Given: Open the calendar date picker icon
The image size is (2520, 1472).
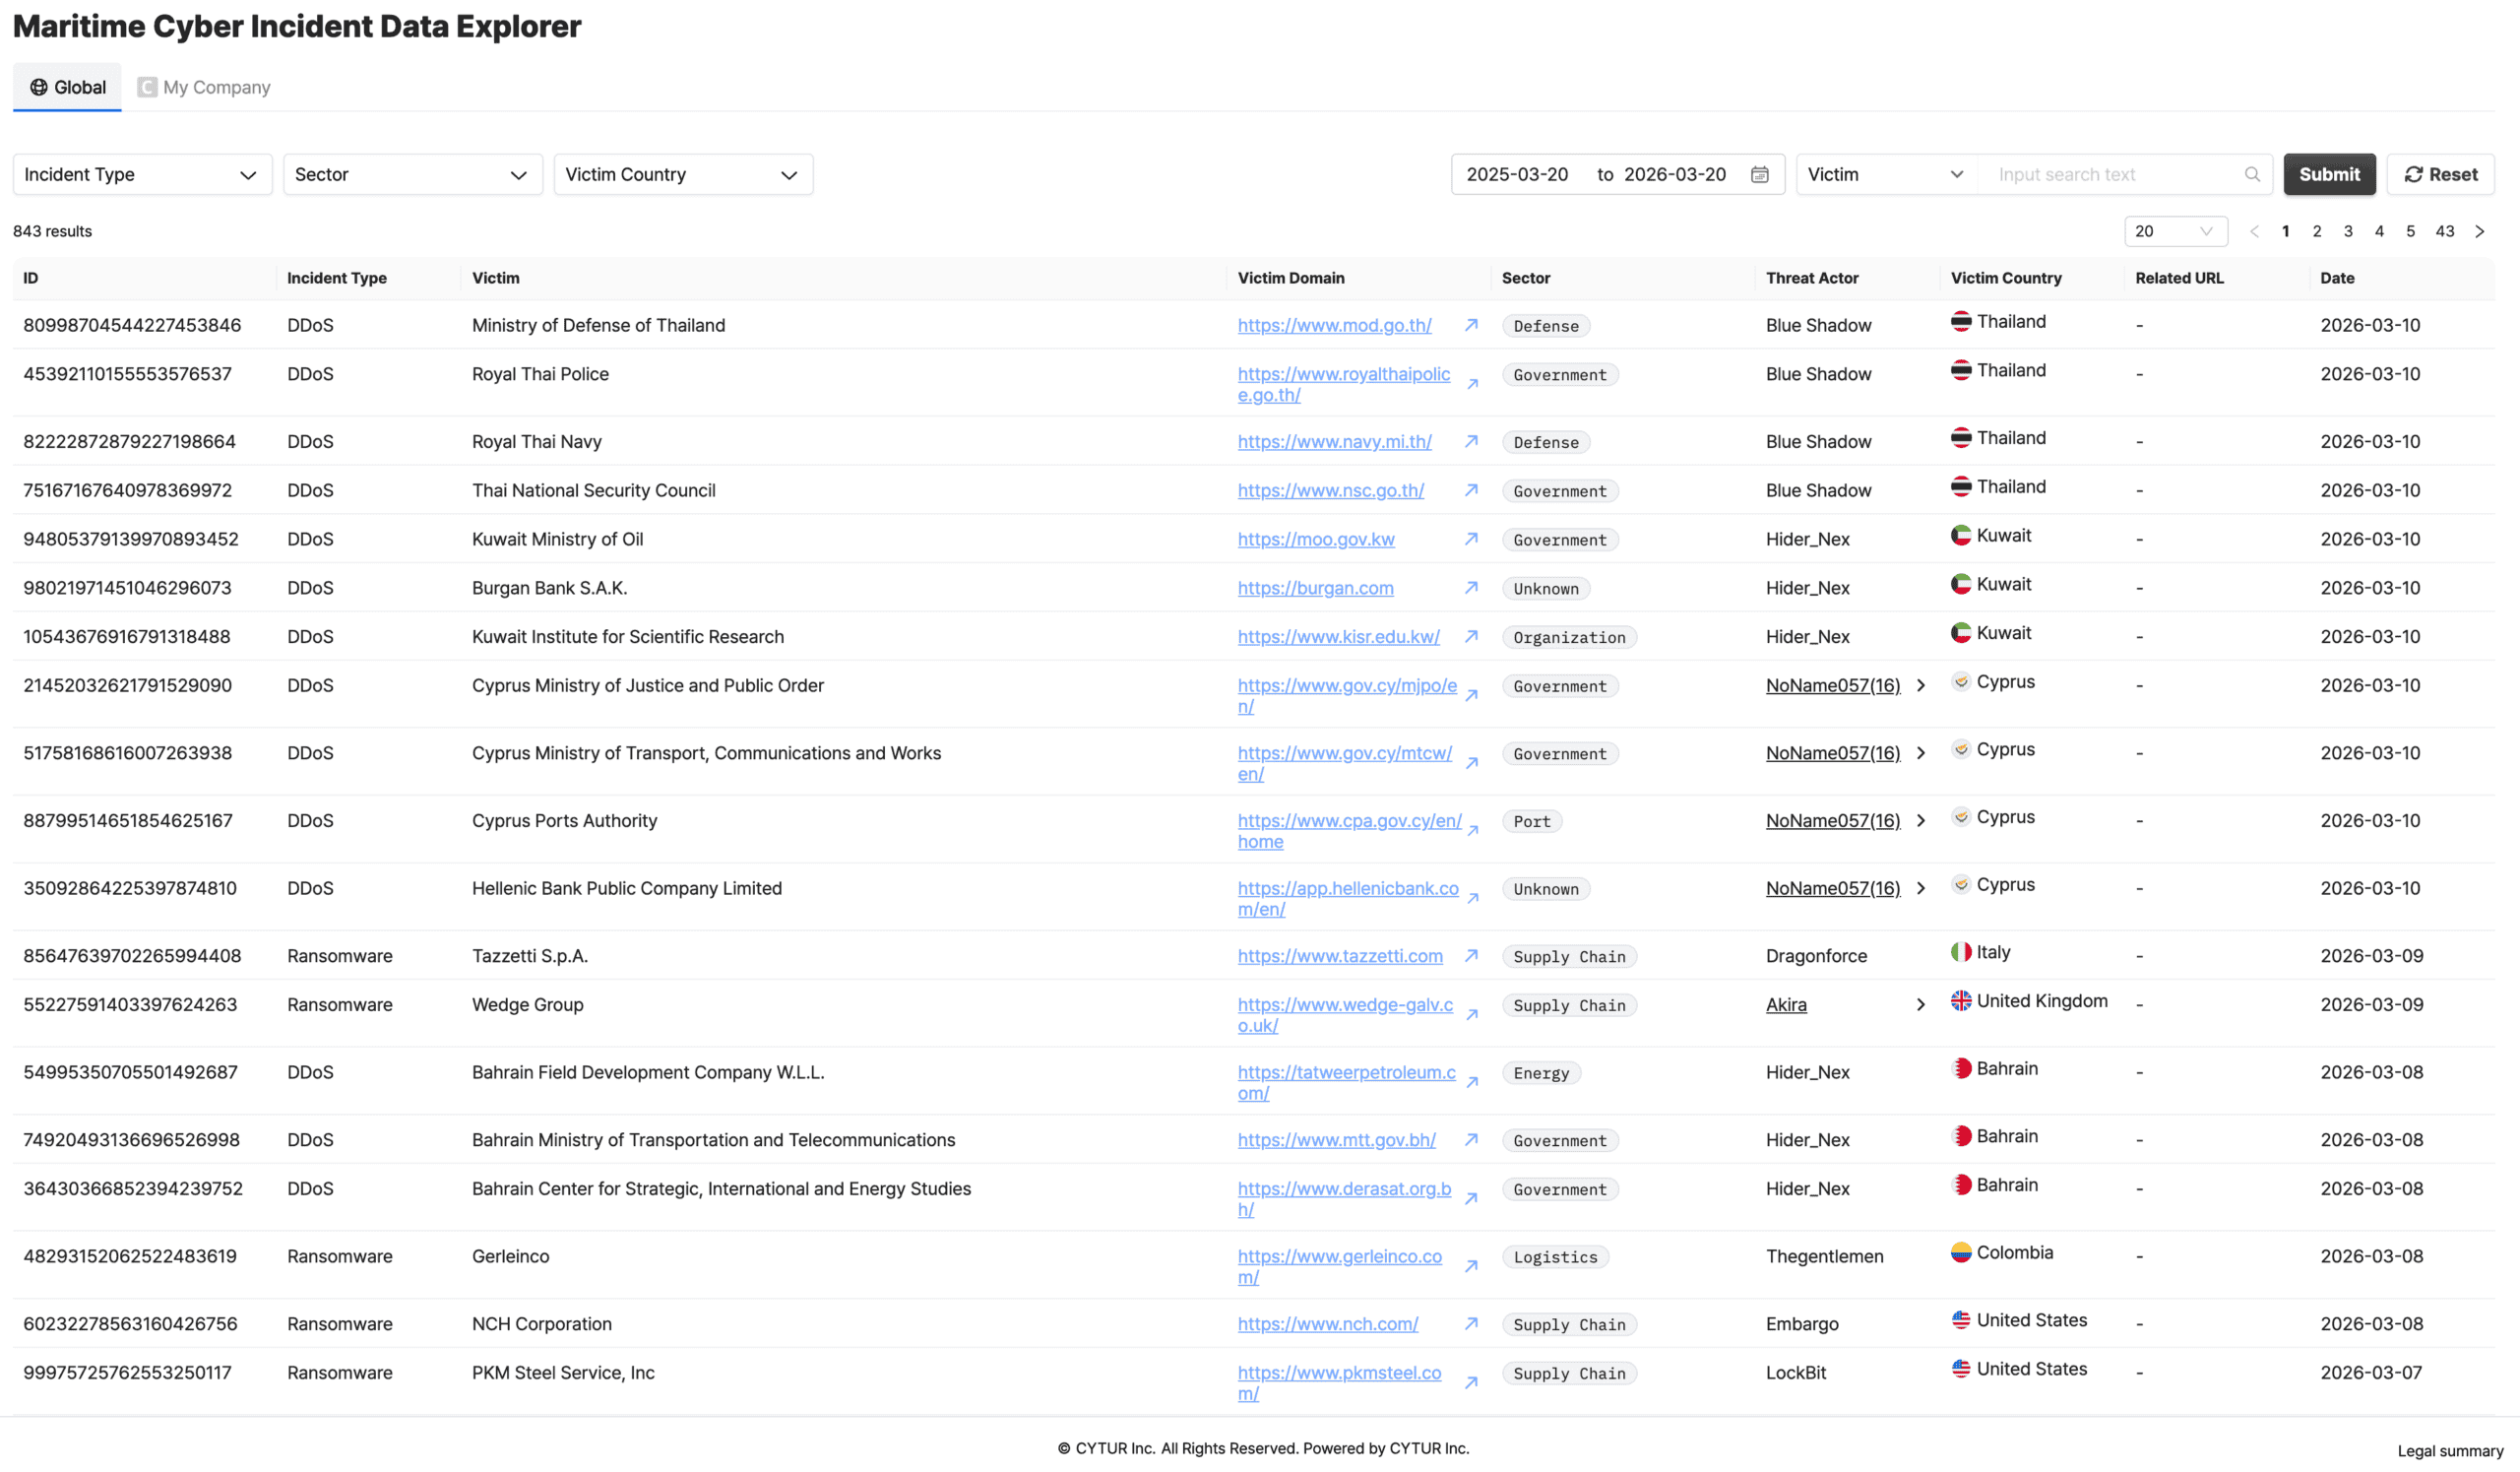Looking at the screenshot, I should (x=1759, y=175).
